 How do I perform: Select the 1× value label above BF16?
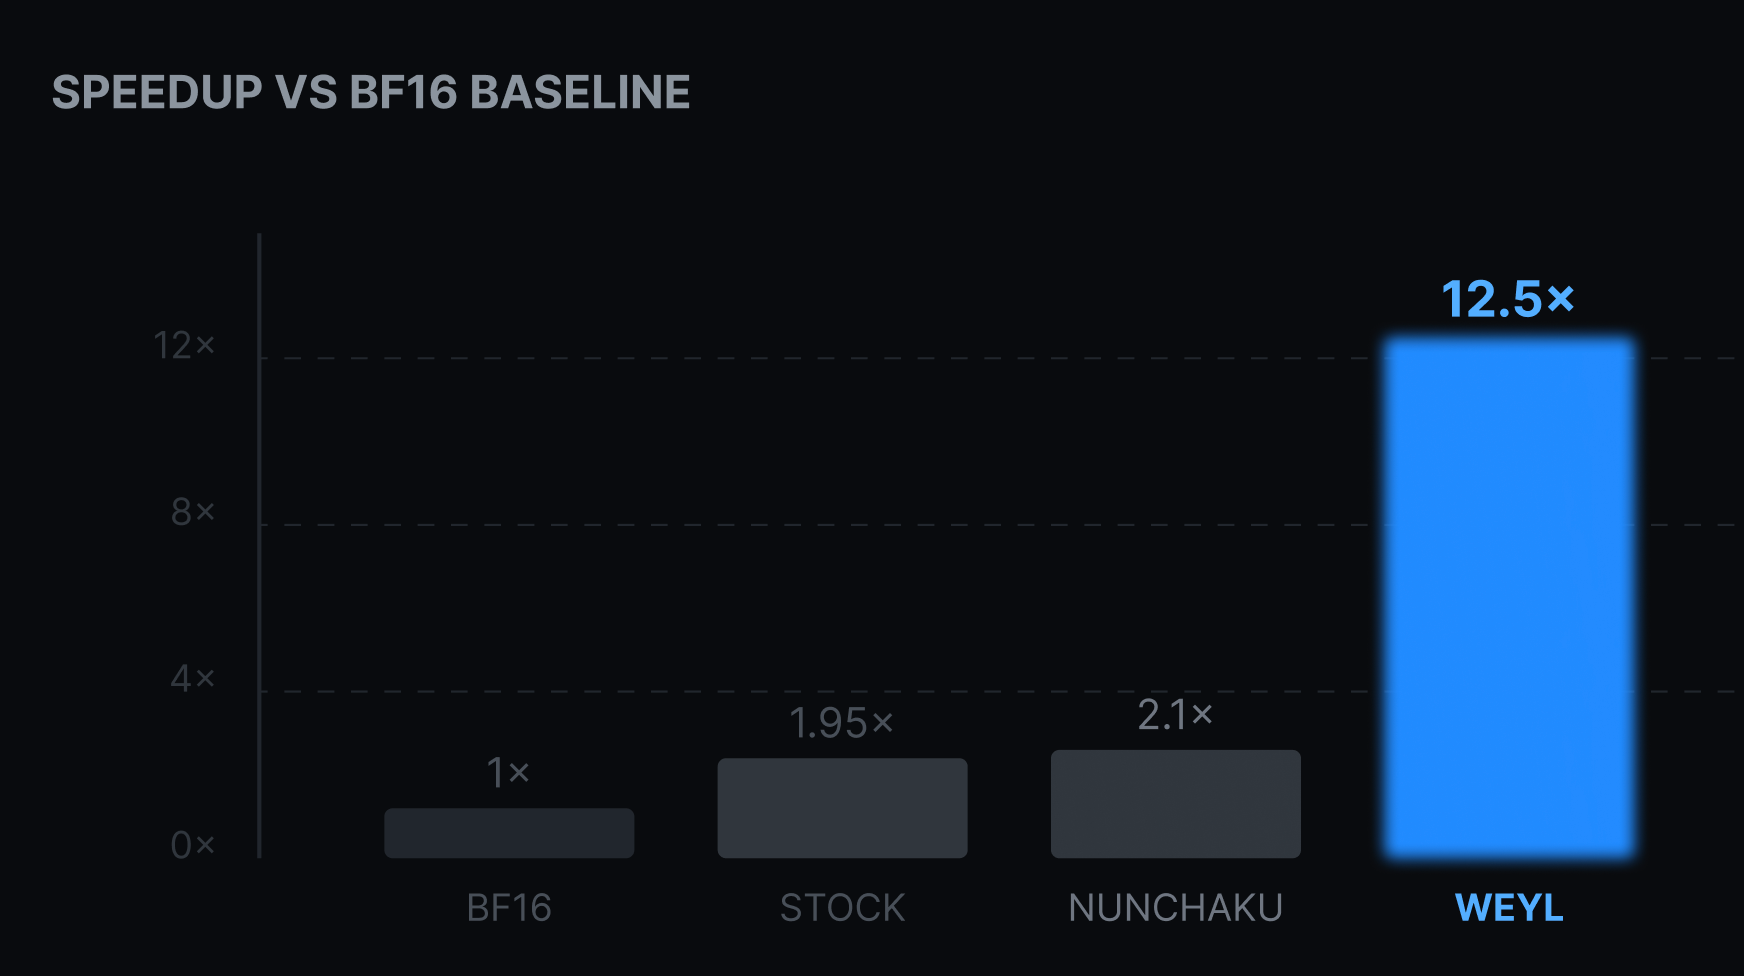coord(508,772)
